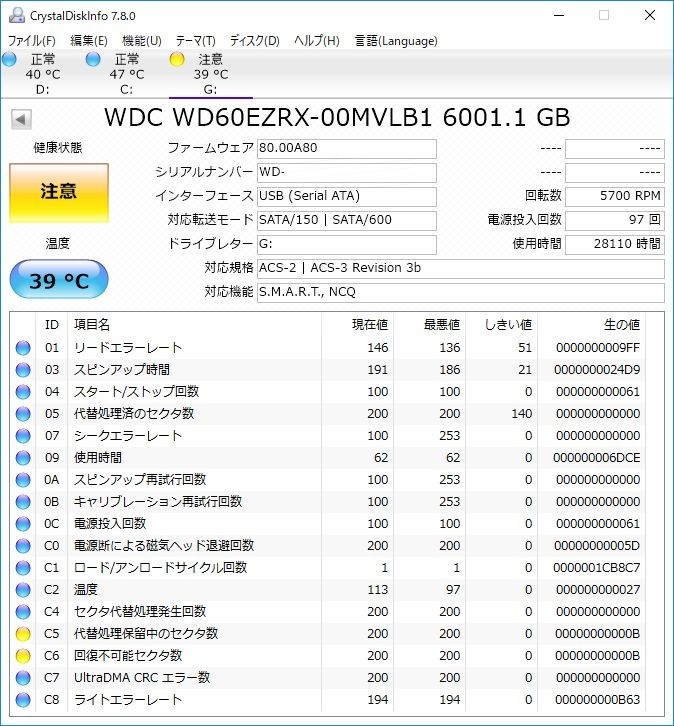Screen dimensions: 674x726
Task: Click the blue status orb for disk D:
Action: tap(9, 59)
